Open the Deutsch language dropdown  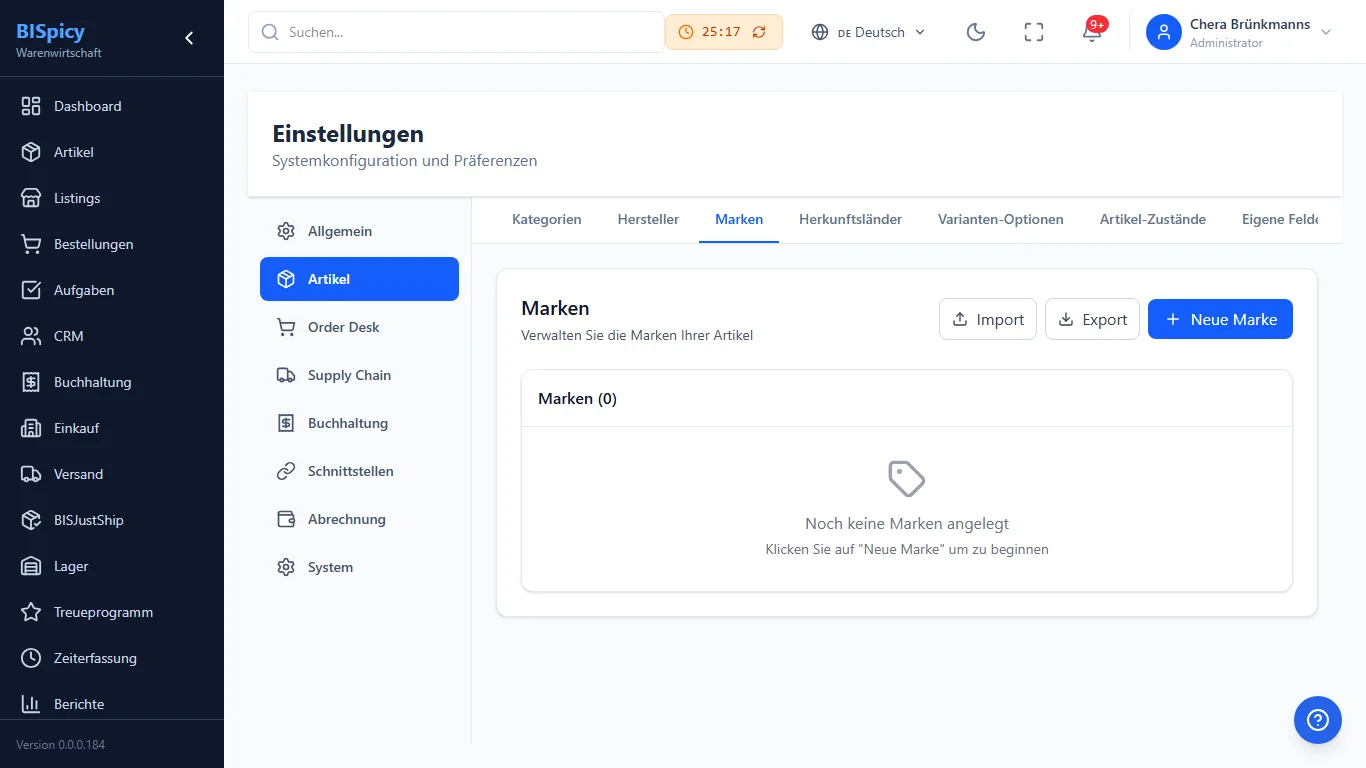tap(869, 32)
